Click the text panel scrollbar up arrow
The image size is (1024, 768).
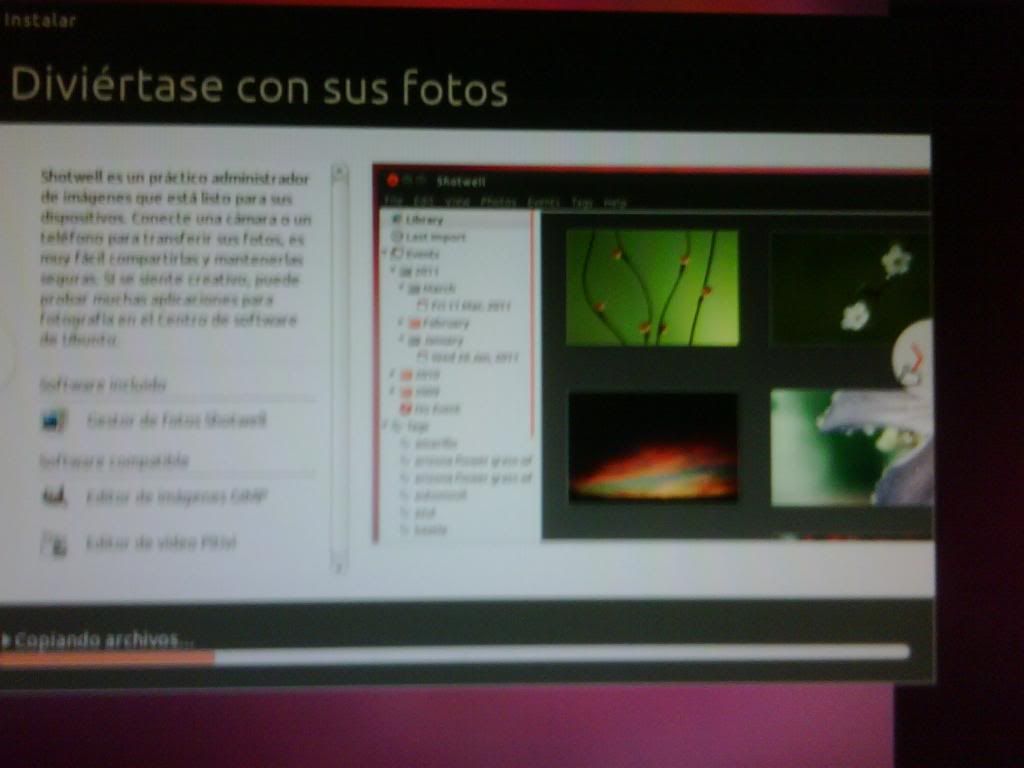tap(338, 172)
